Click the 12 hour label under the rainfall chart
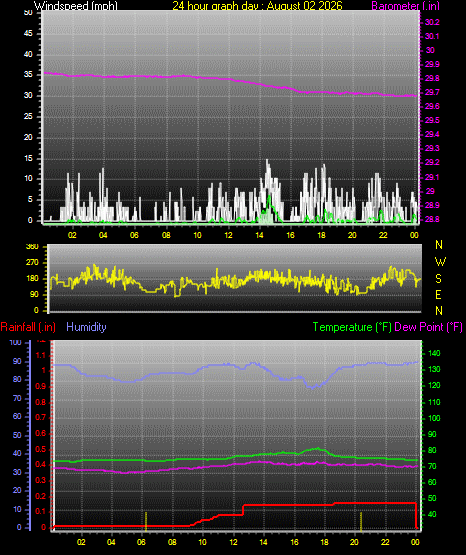 (x=233, y=542)
